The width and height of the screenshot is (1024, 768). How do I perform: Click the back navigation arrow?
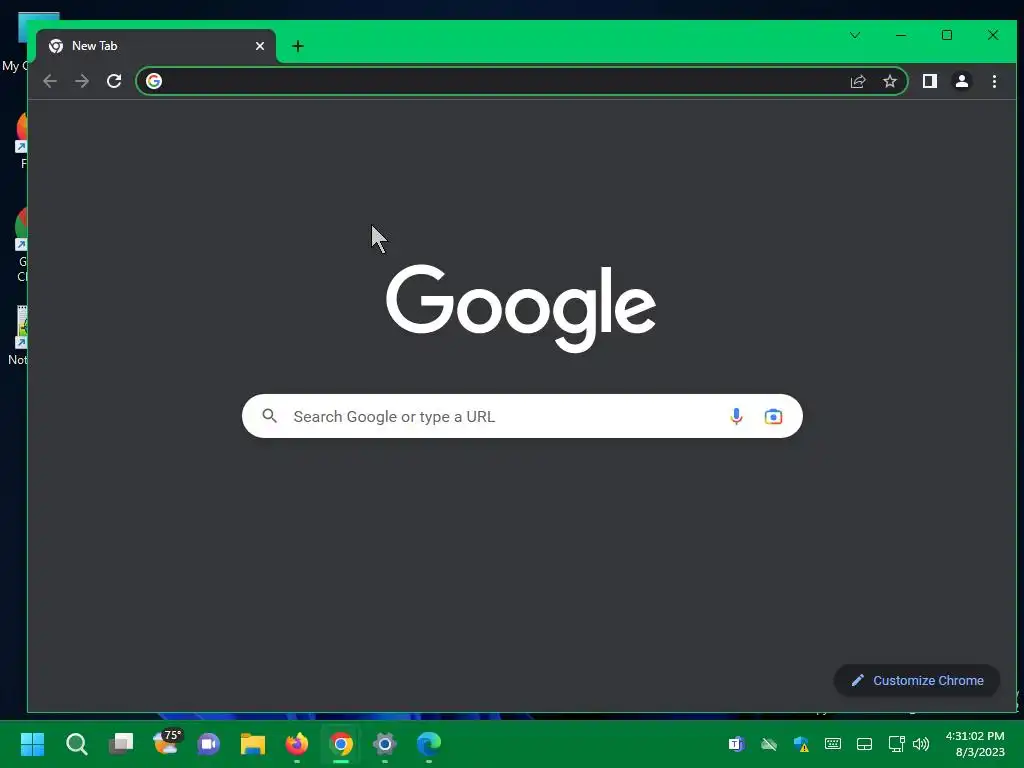(x=50, y=81)
